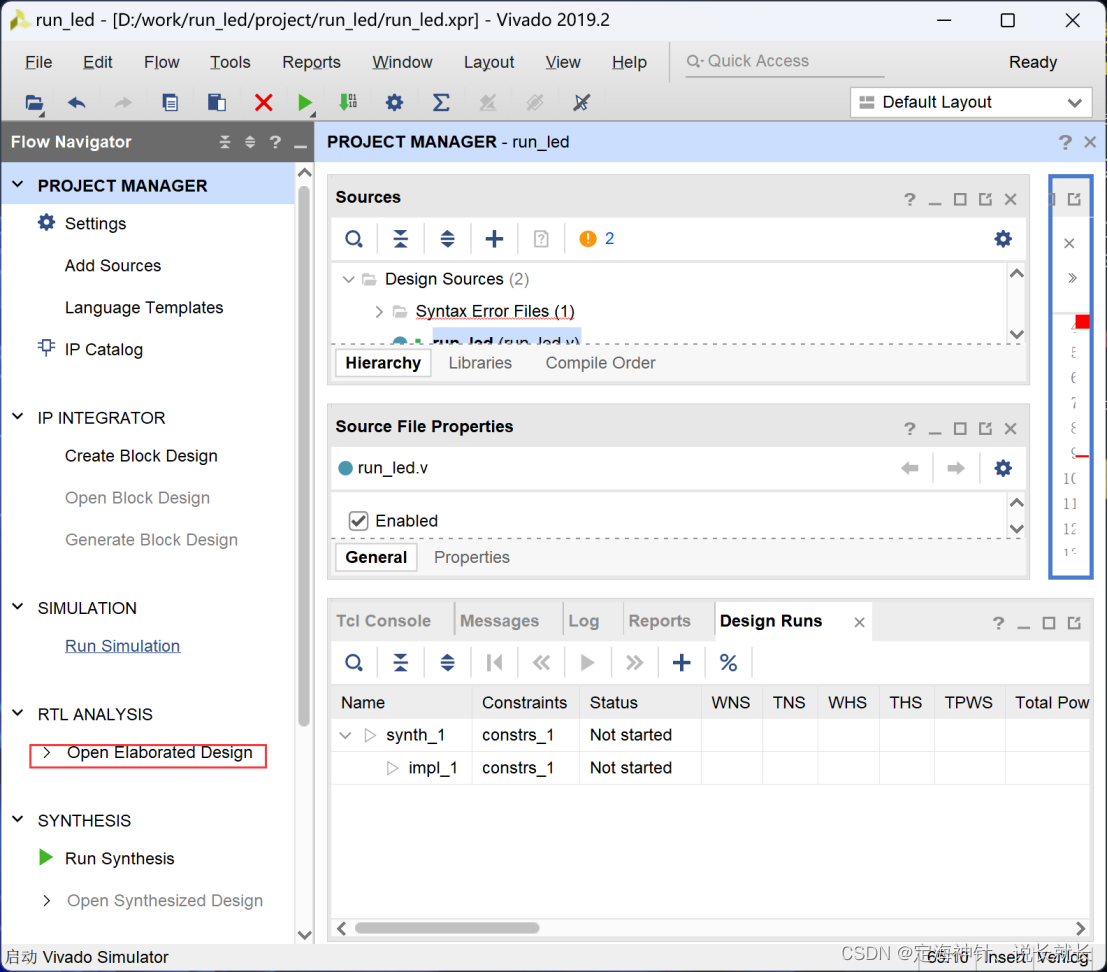Open the Reports menu
Screen dimensions: 1108x972
311,62
